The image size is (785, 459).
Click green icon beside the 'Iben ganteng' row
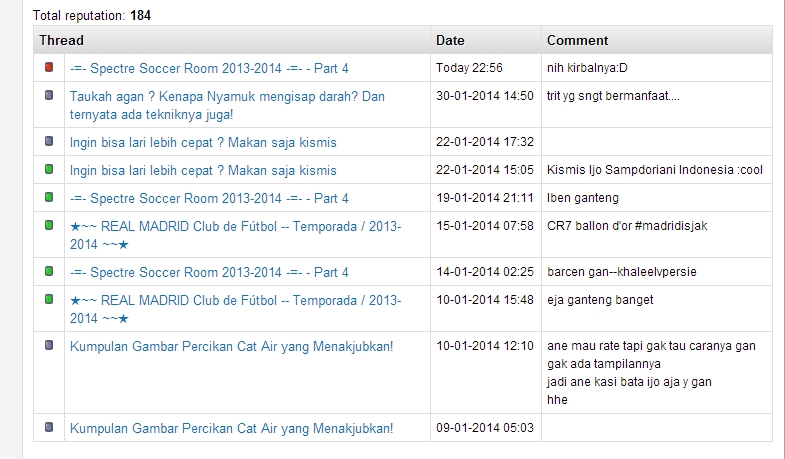point(49,198)
